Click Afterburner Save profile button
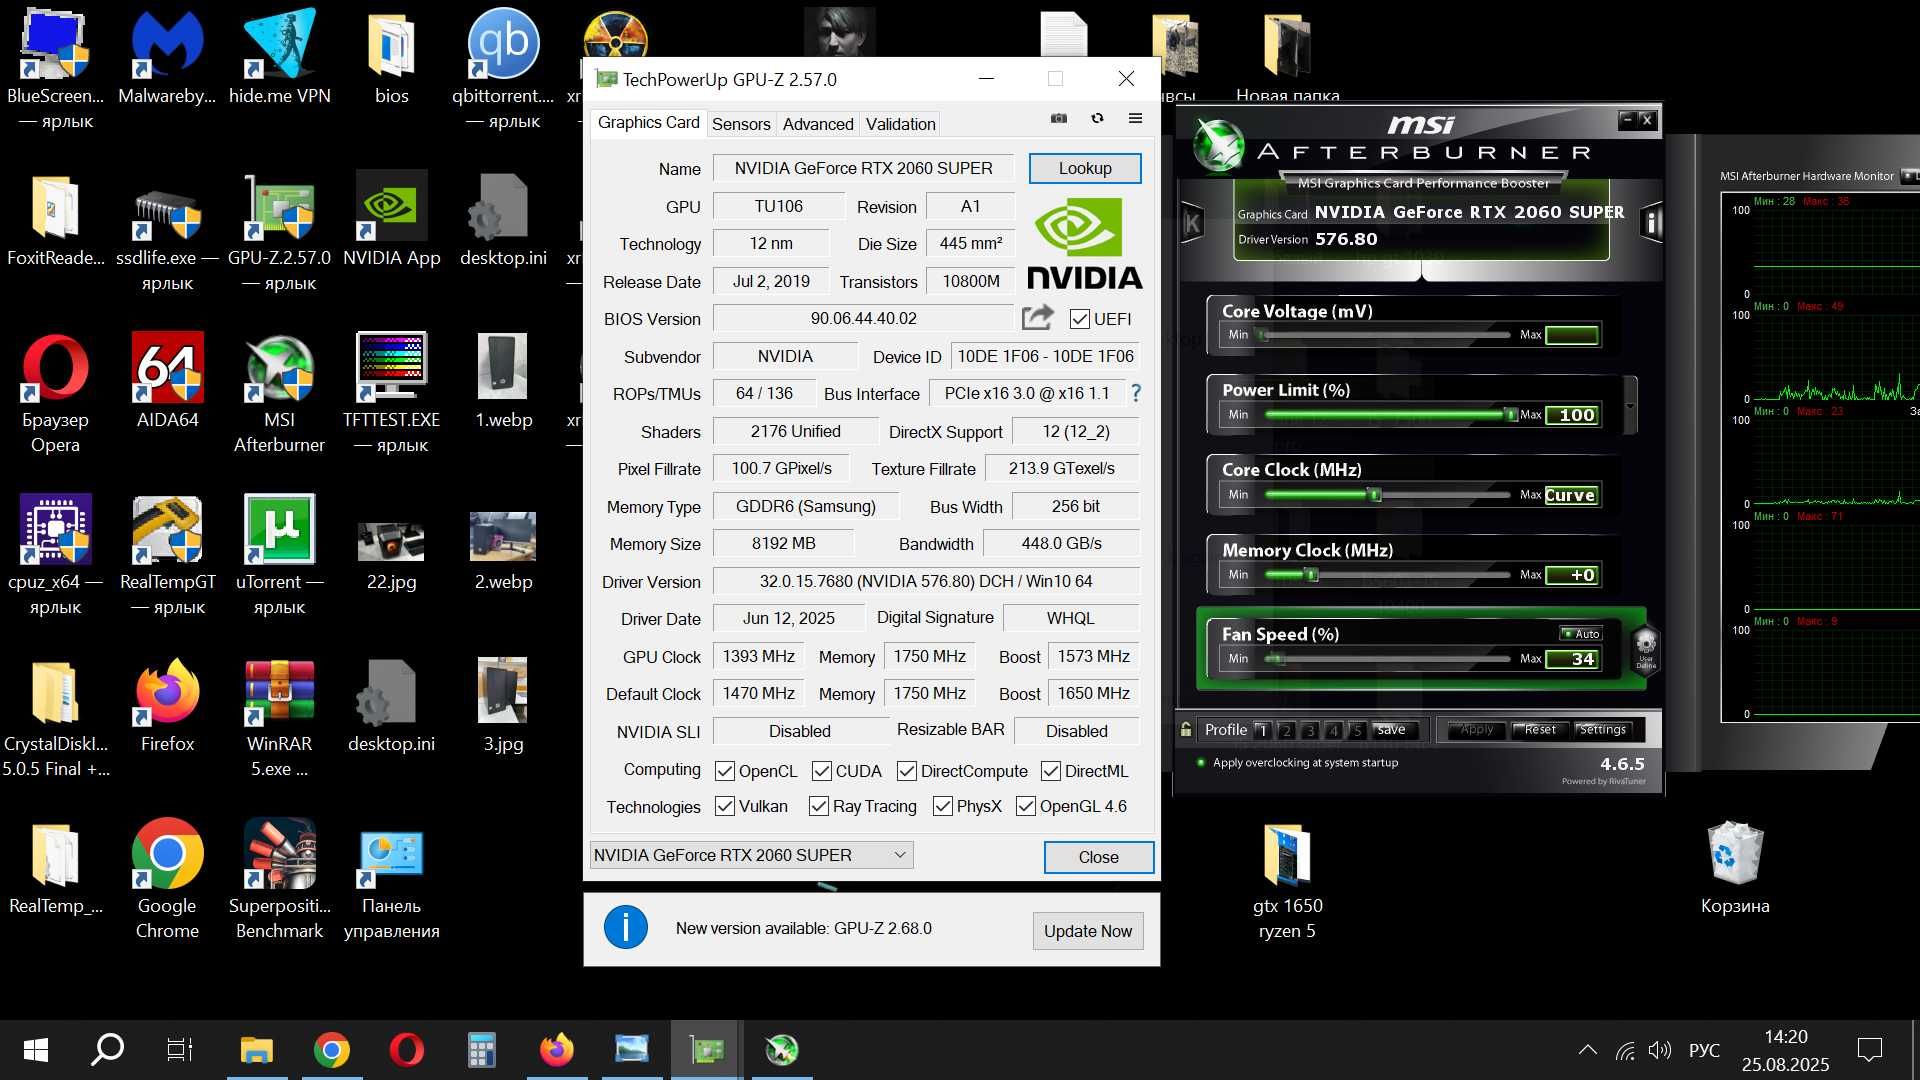Screen dimensions: 1920x1080 (x=1391, y=730)
